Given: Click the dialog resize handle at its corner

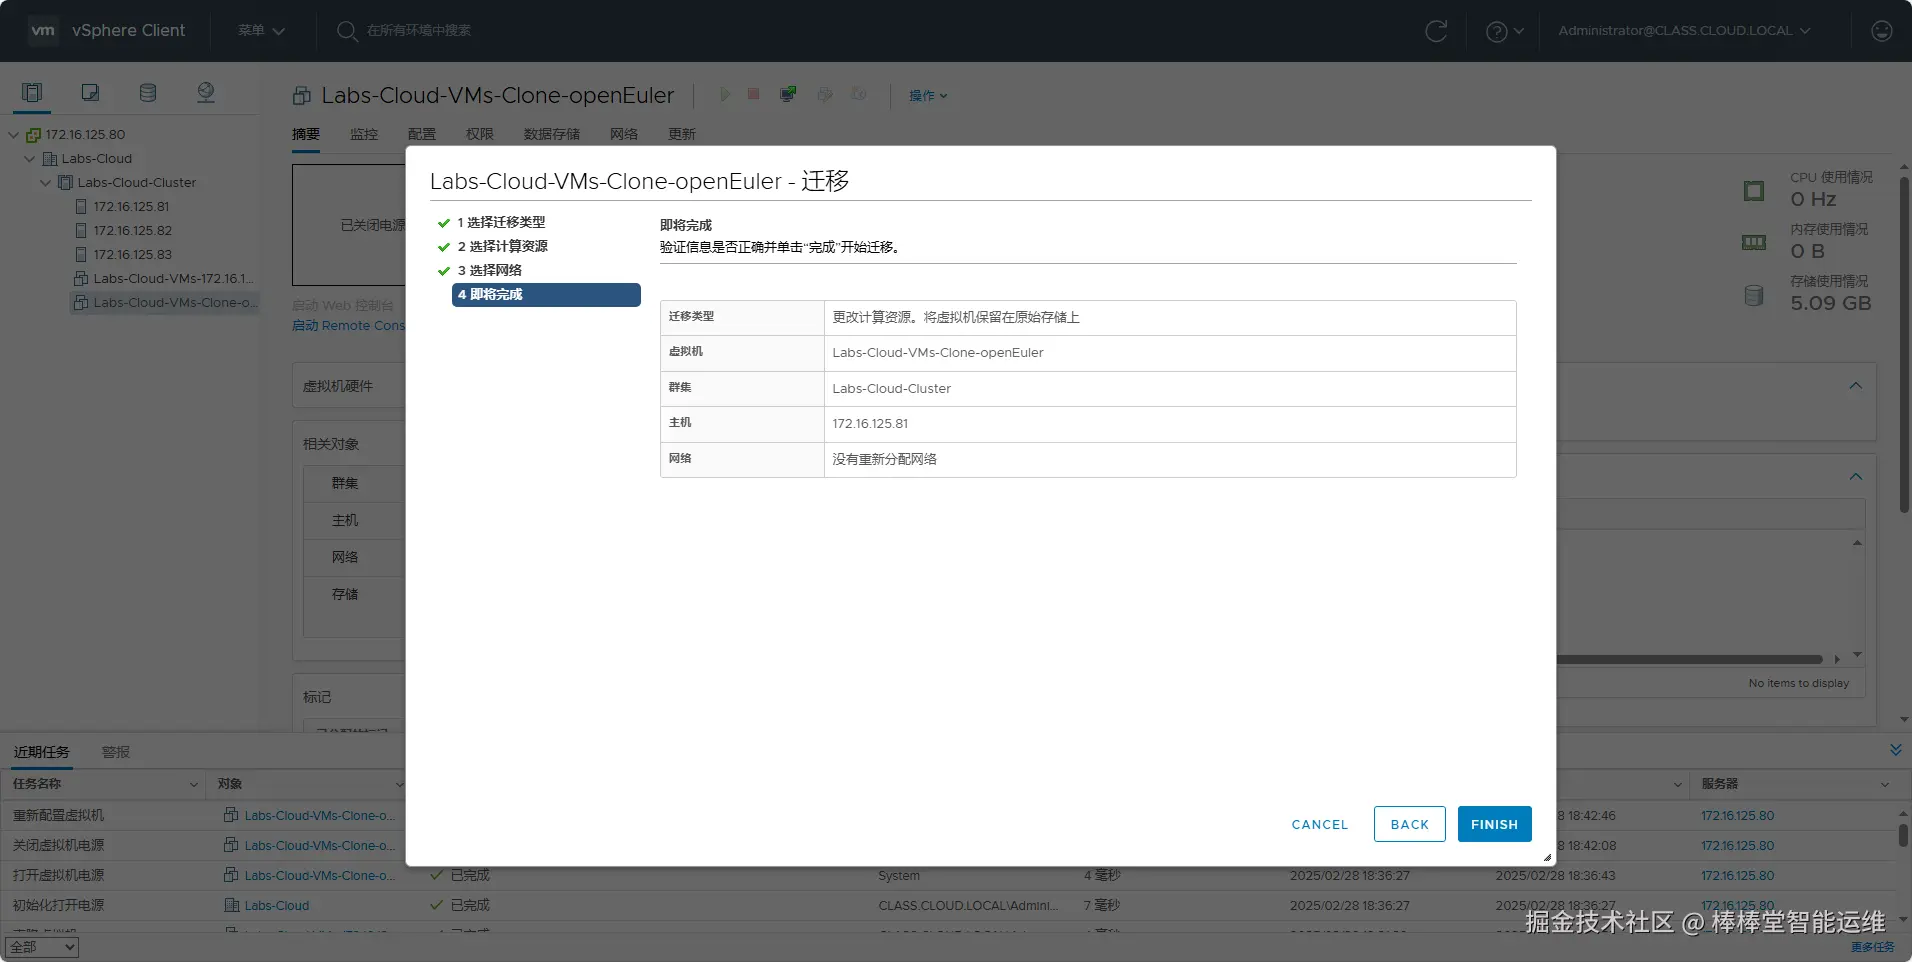Looking at the screenshot, I should point(1547,857).
